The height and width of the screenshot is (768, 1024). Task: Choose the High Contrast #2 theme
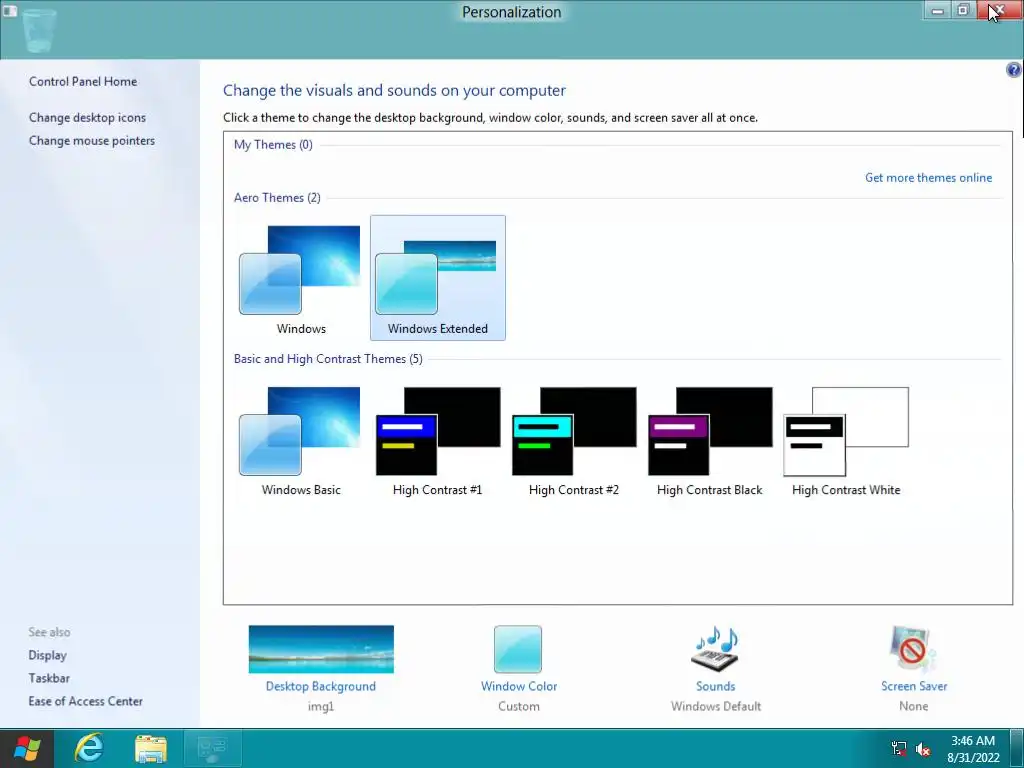click(573, 441)
